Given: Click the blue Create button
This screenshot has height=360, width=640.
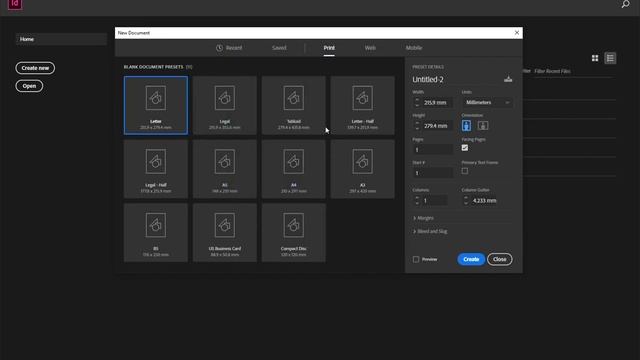Looking at the screenshot, I should (x=471, y=259).
